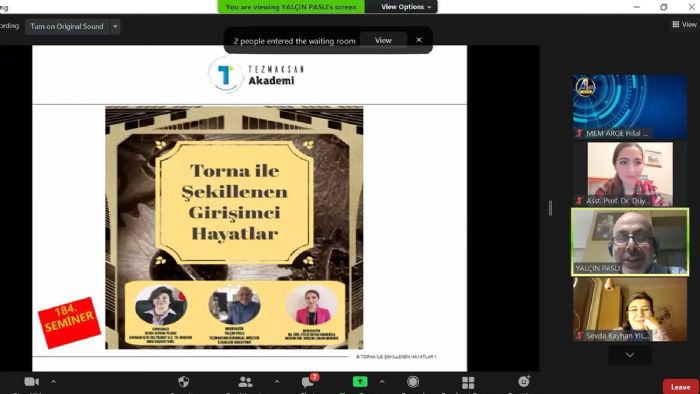700x394 pixels.
Task: Expand the Participants options caret
Action: (277, 382)
